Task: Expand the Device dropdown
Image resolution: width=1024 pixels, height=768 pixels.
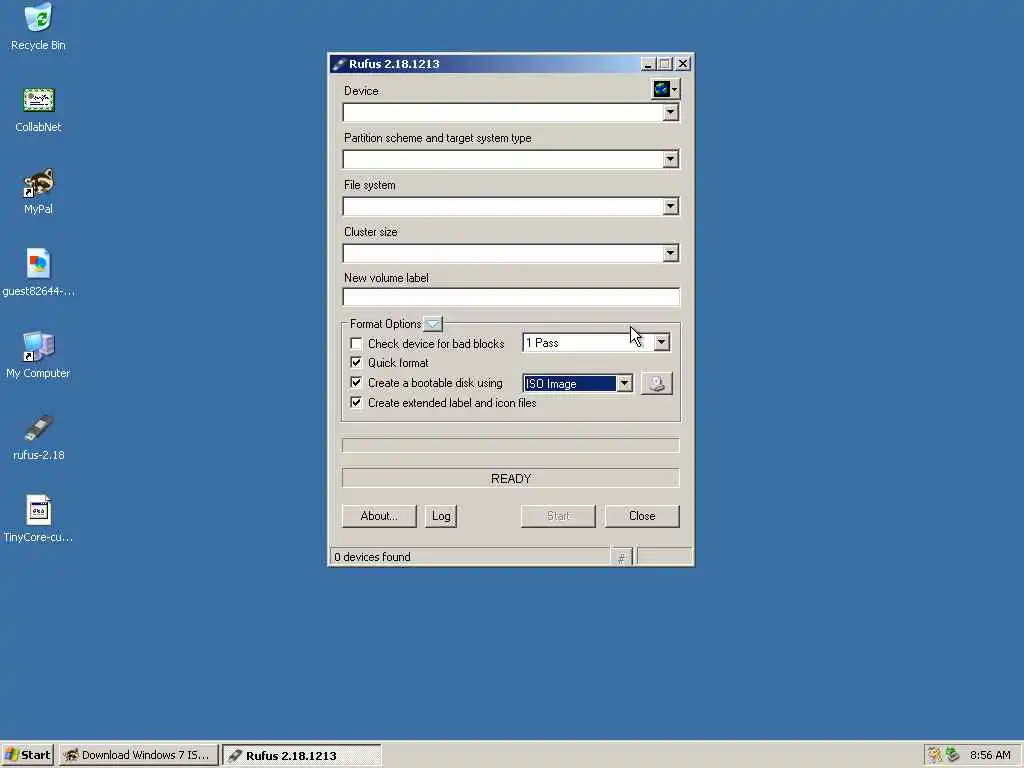Action: [670, 112]
